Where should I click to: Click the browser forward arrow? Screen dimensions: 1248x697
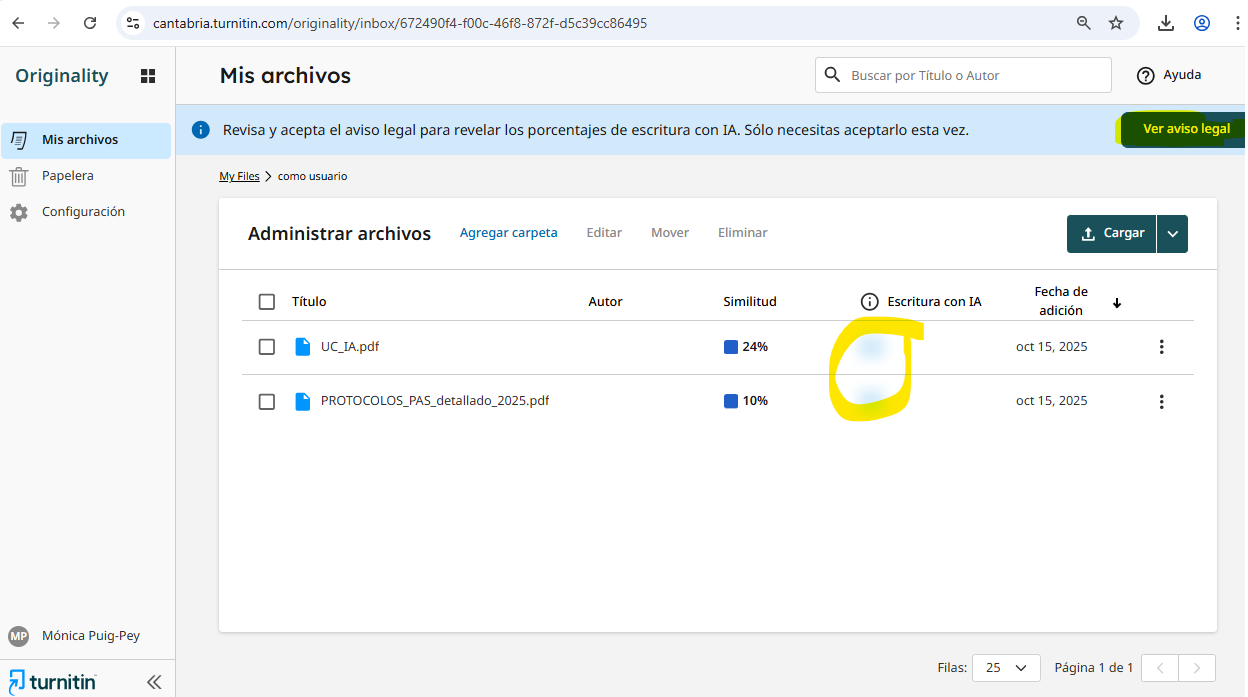[54, 23]
